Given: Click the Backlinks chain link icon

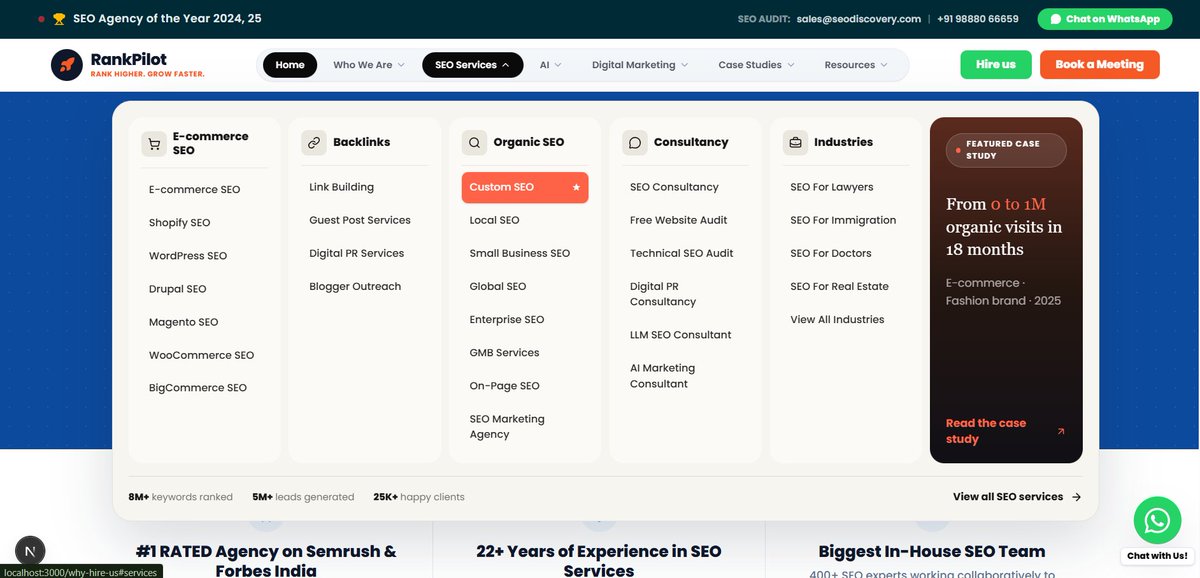Looking at the screenshot, I should coord(314,143).
